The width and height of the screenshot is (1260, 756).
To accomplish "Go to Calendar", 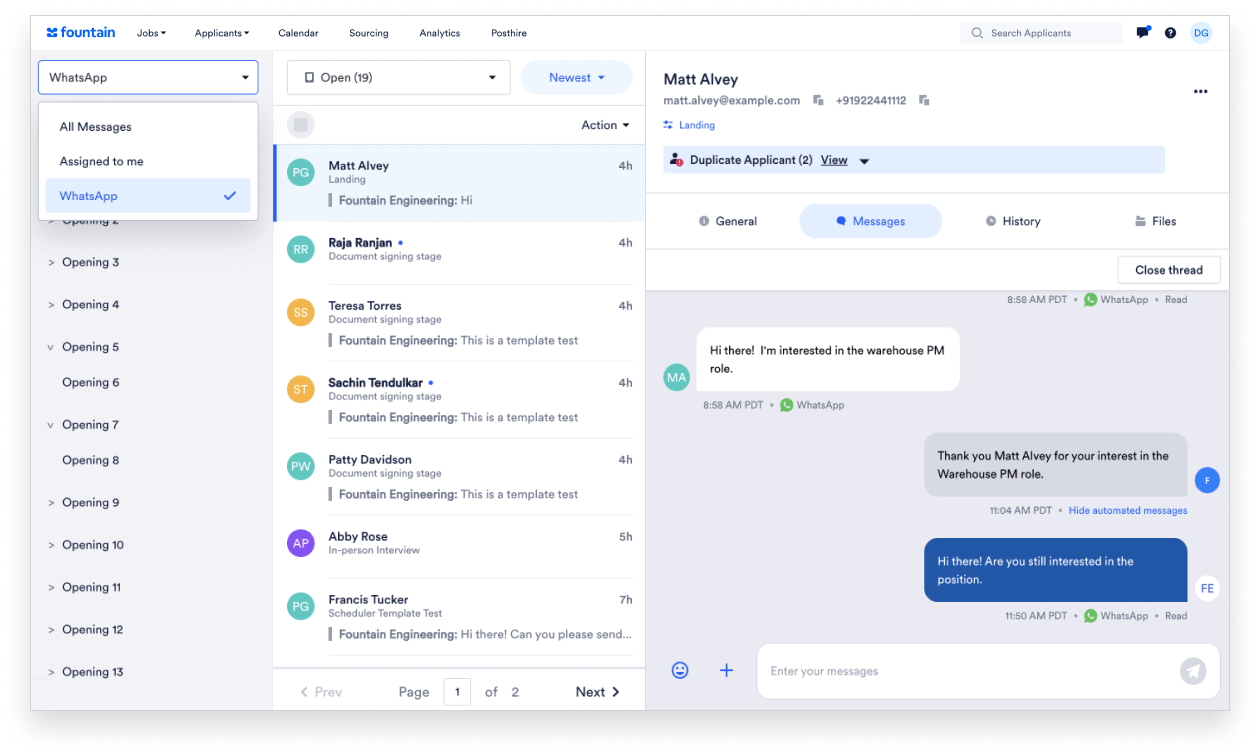I will pos(298,33).
